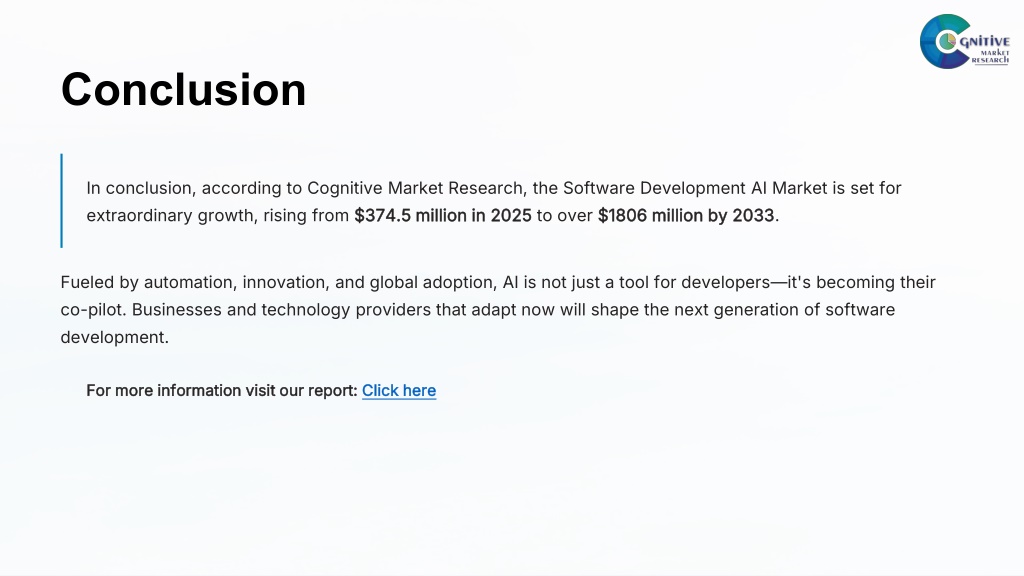This screenshot has height=576, width=1024.
Task: Click the final word 'development.' in the paragraph
Action: [x=115, y=337]
